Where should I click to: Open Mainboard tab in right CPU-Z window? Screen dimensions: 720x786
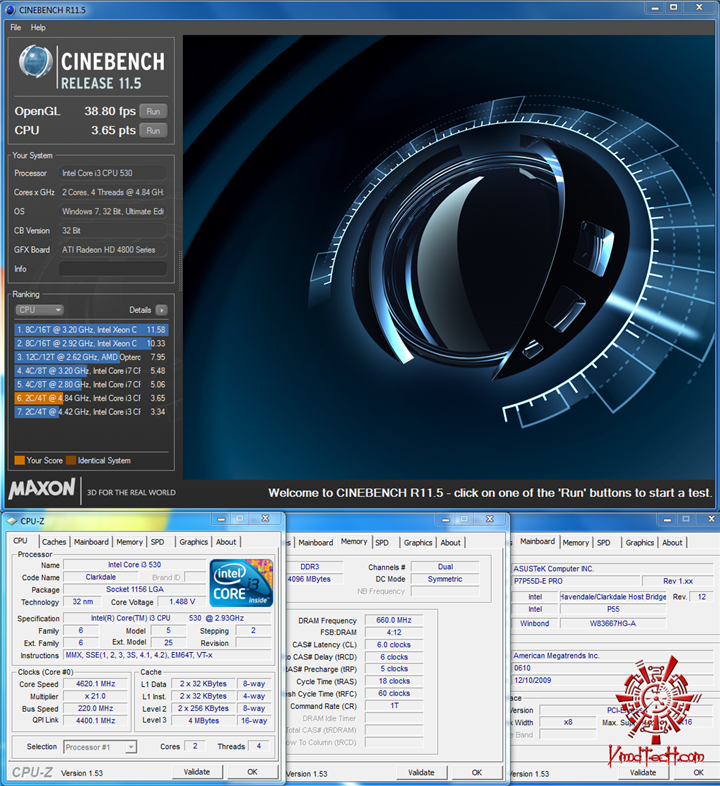537,541
